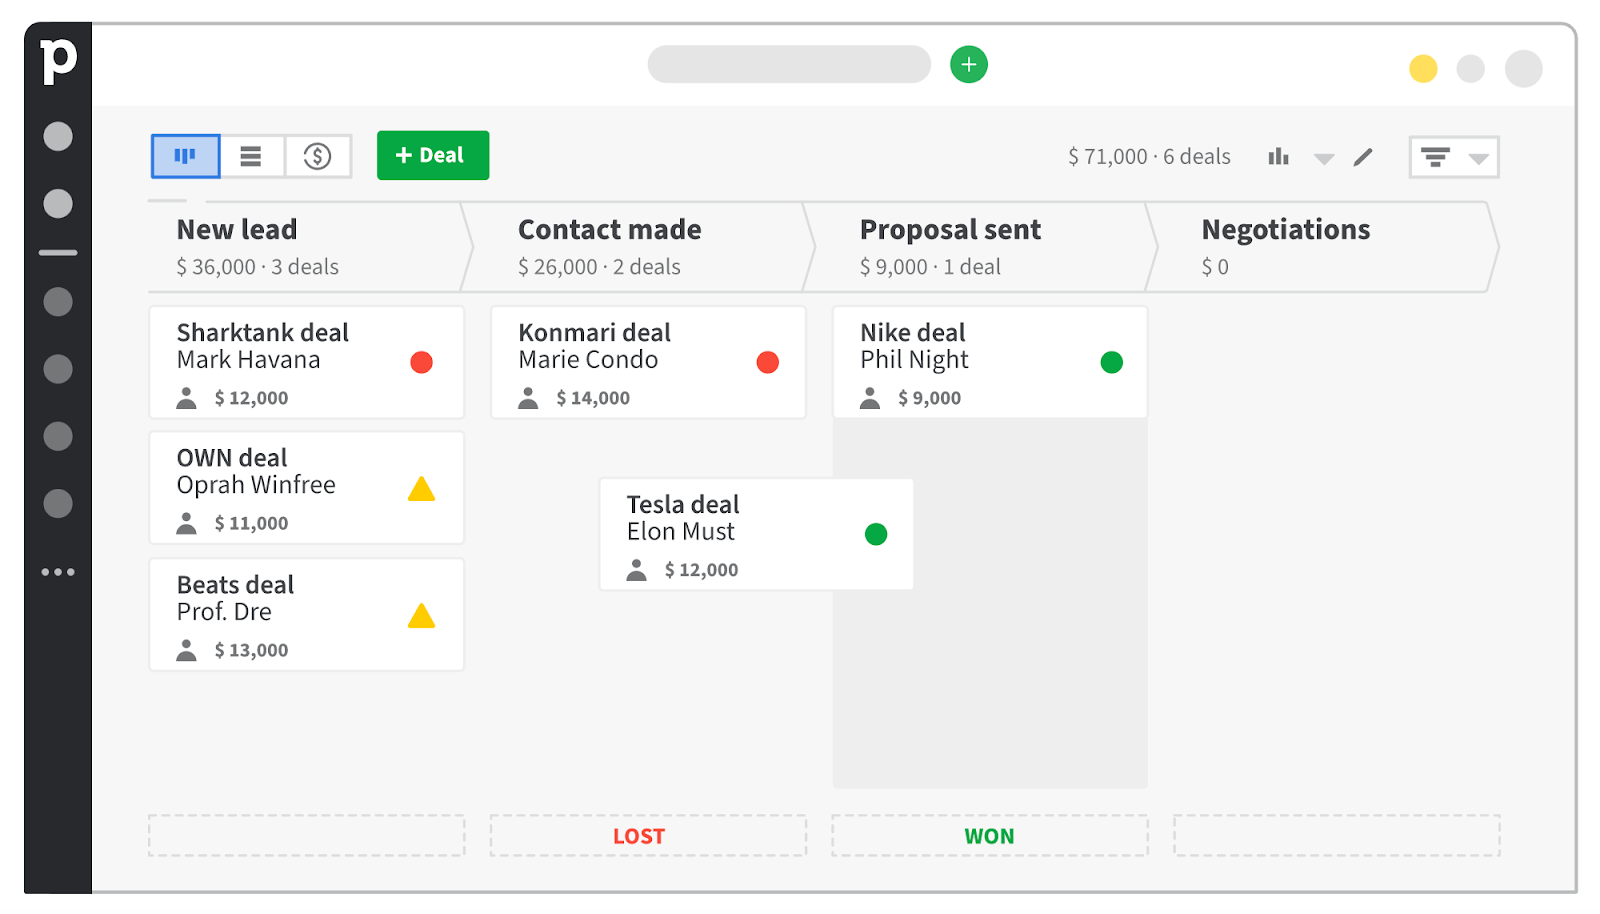
Task: Click the LOST drop zone
Action: [647, 835]
